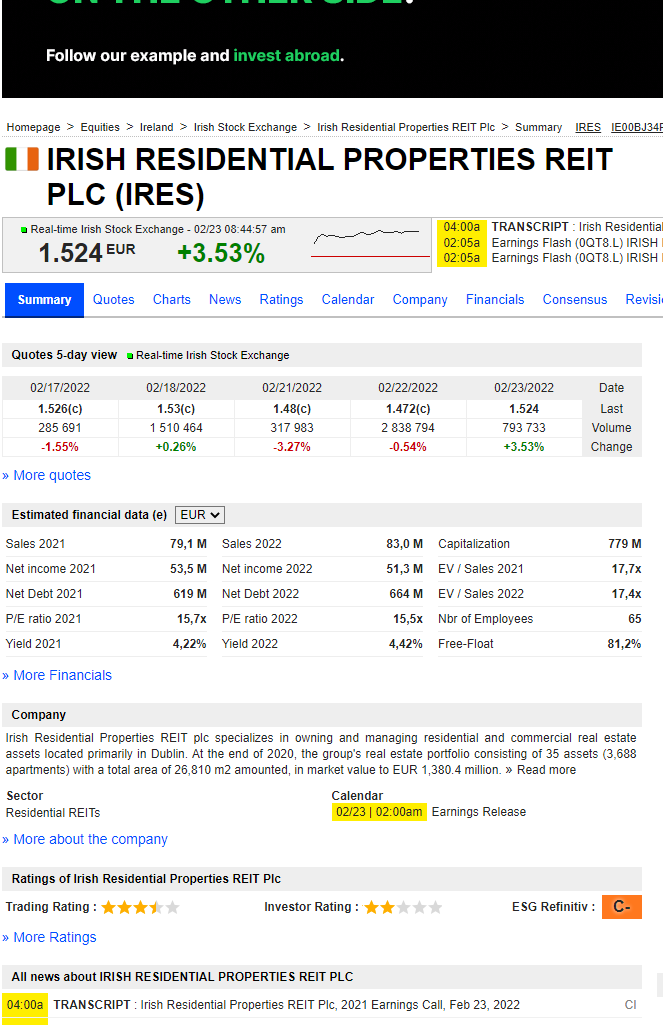Viewport: 663px width, 1025px height.
Task: Select the 2 838 794 volume cell
Action: (408, 428)
